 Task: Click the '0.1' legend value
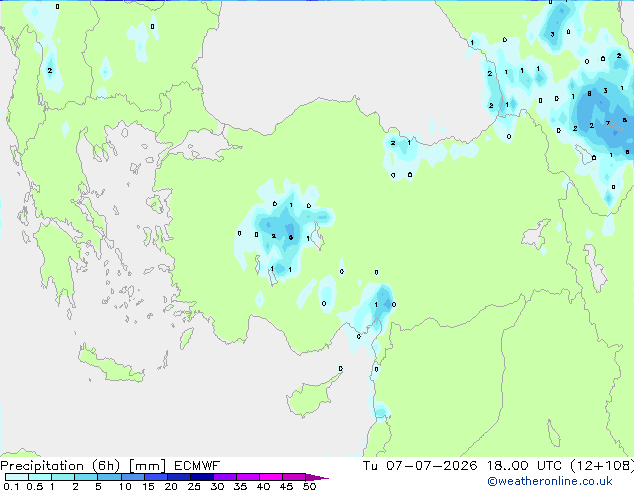coord(11,486)
